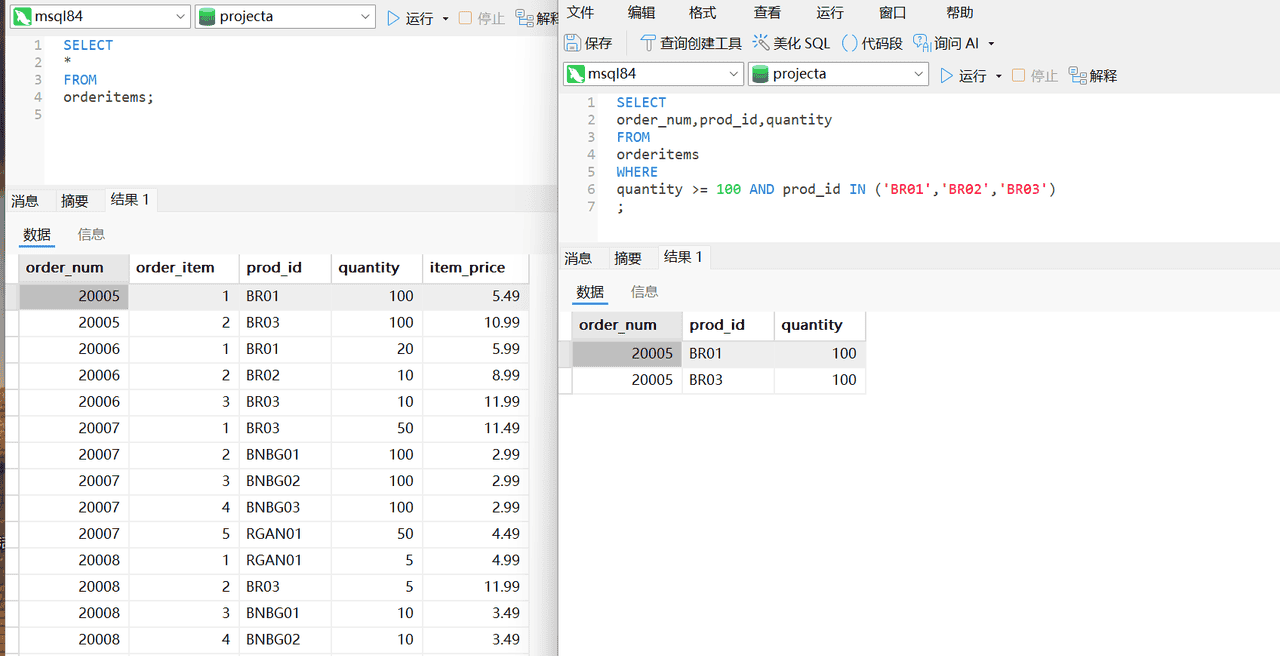Viewport: 1280px width, 656px height.
Task: Switch to 摘要 tab in left window
Action: (x=74, y=201)
